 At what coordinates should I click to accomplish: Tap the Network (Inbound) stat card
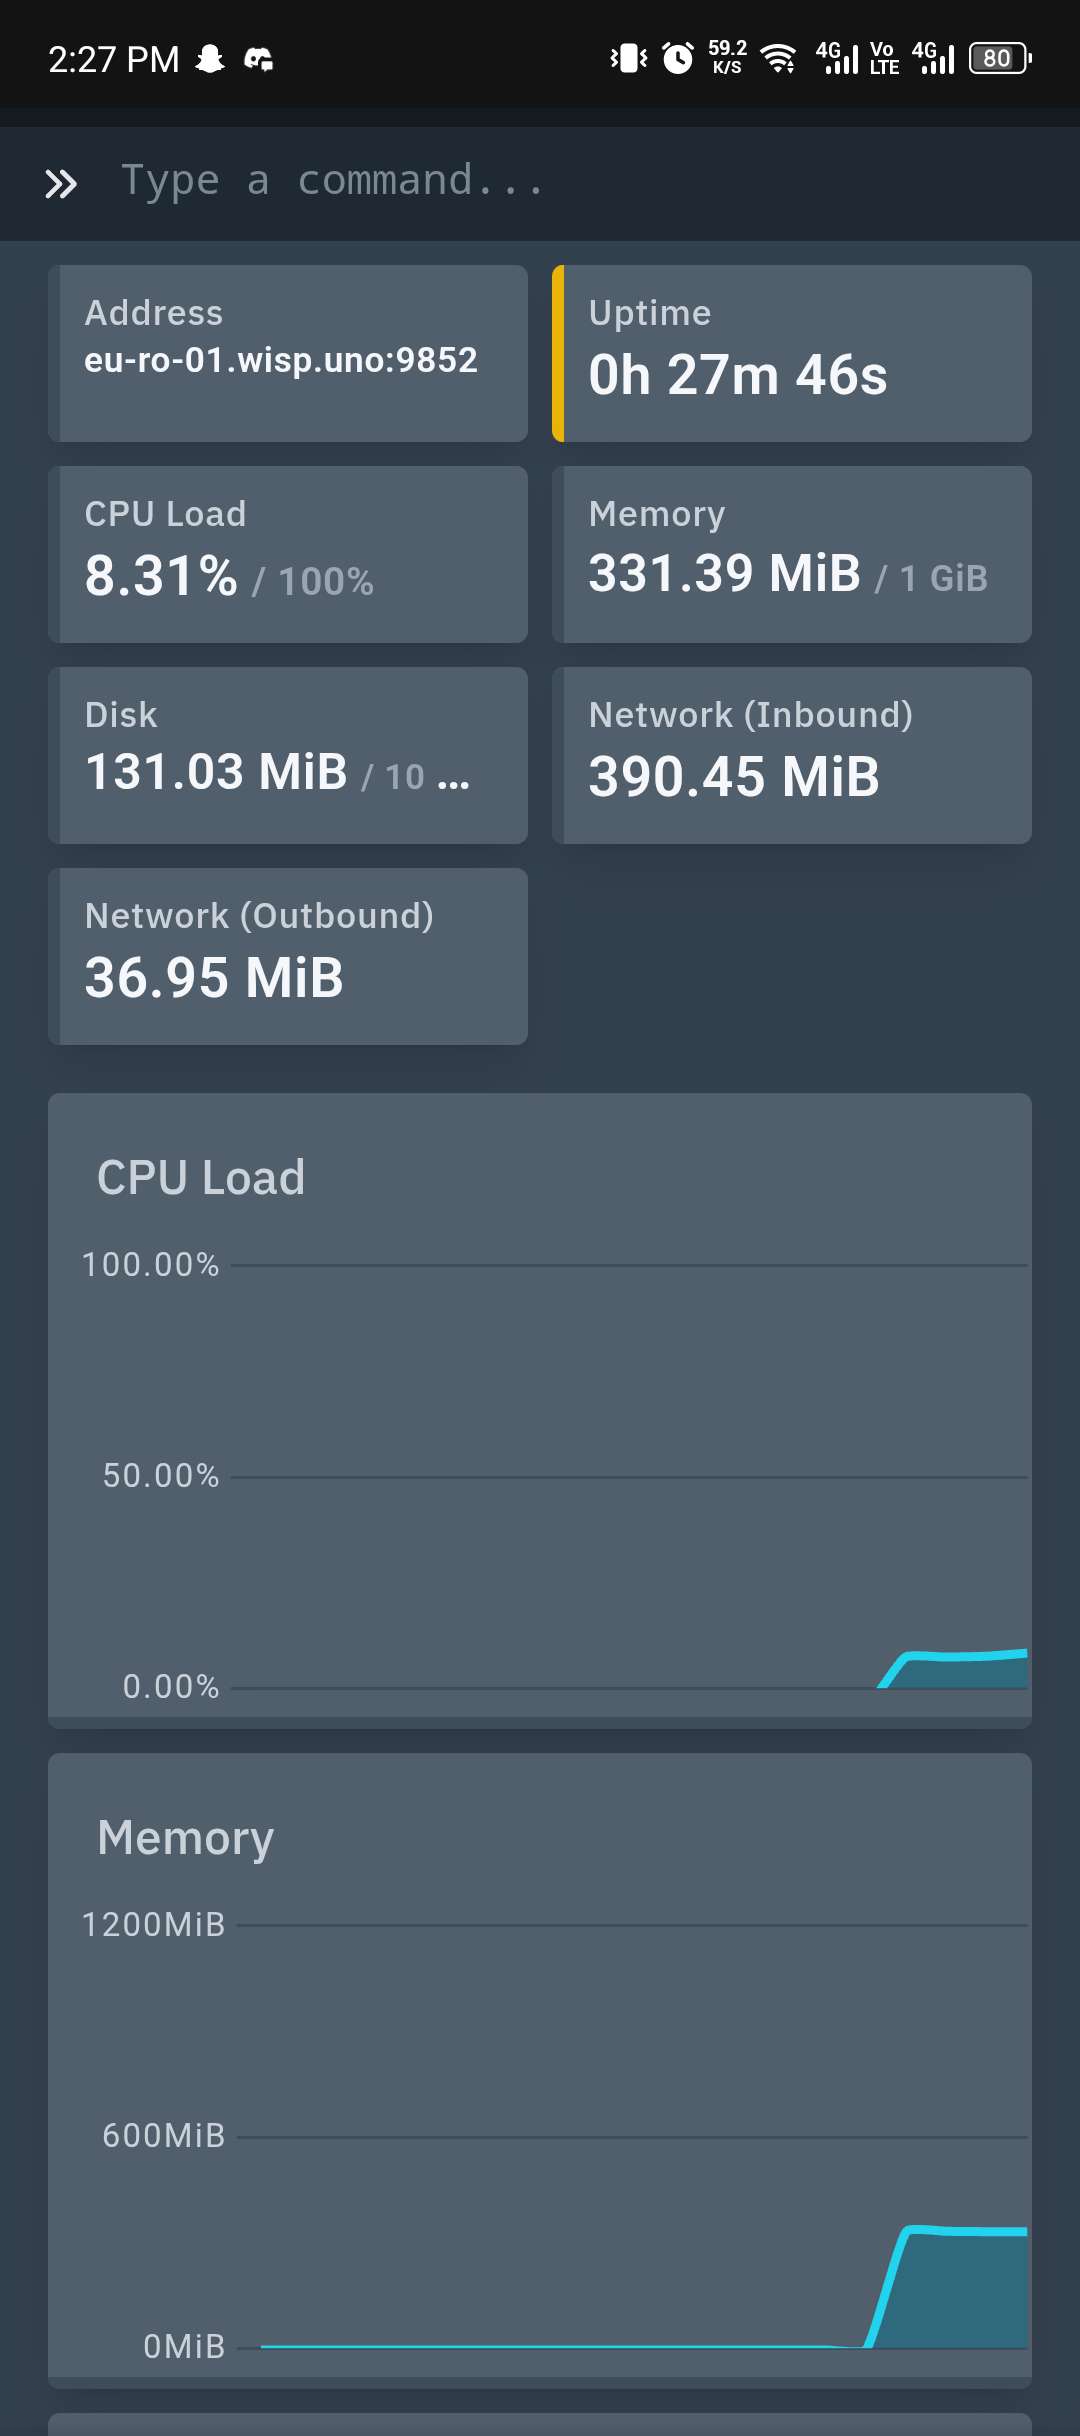click(x=792, y=755)
